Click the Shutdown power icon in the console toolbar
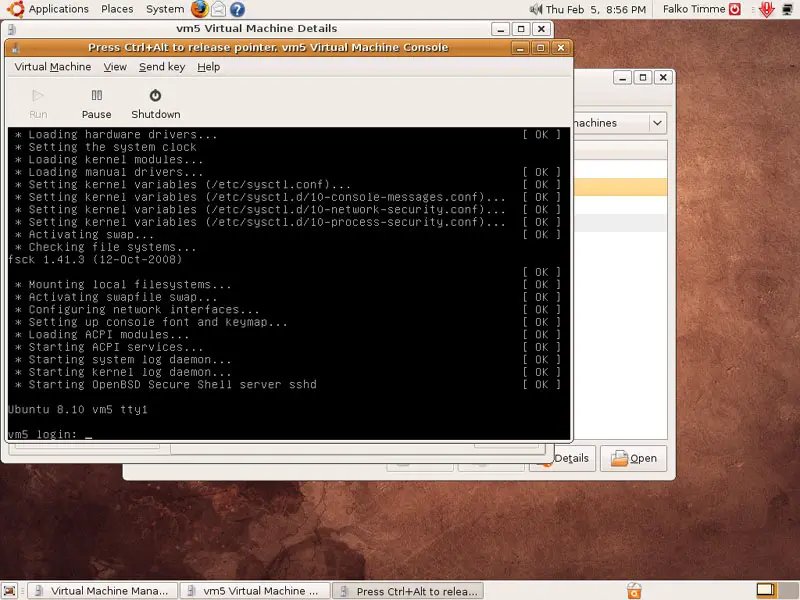Image resolution: width=800 pixels, height=600 pixels. click(155, 95)
